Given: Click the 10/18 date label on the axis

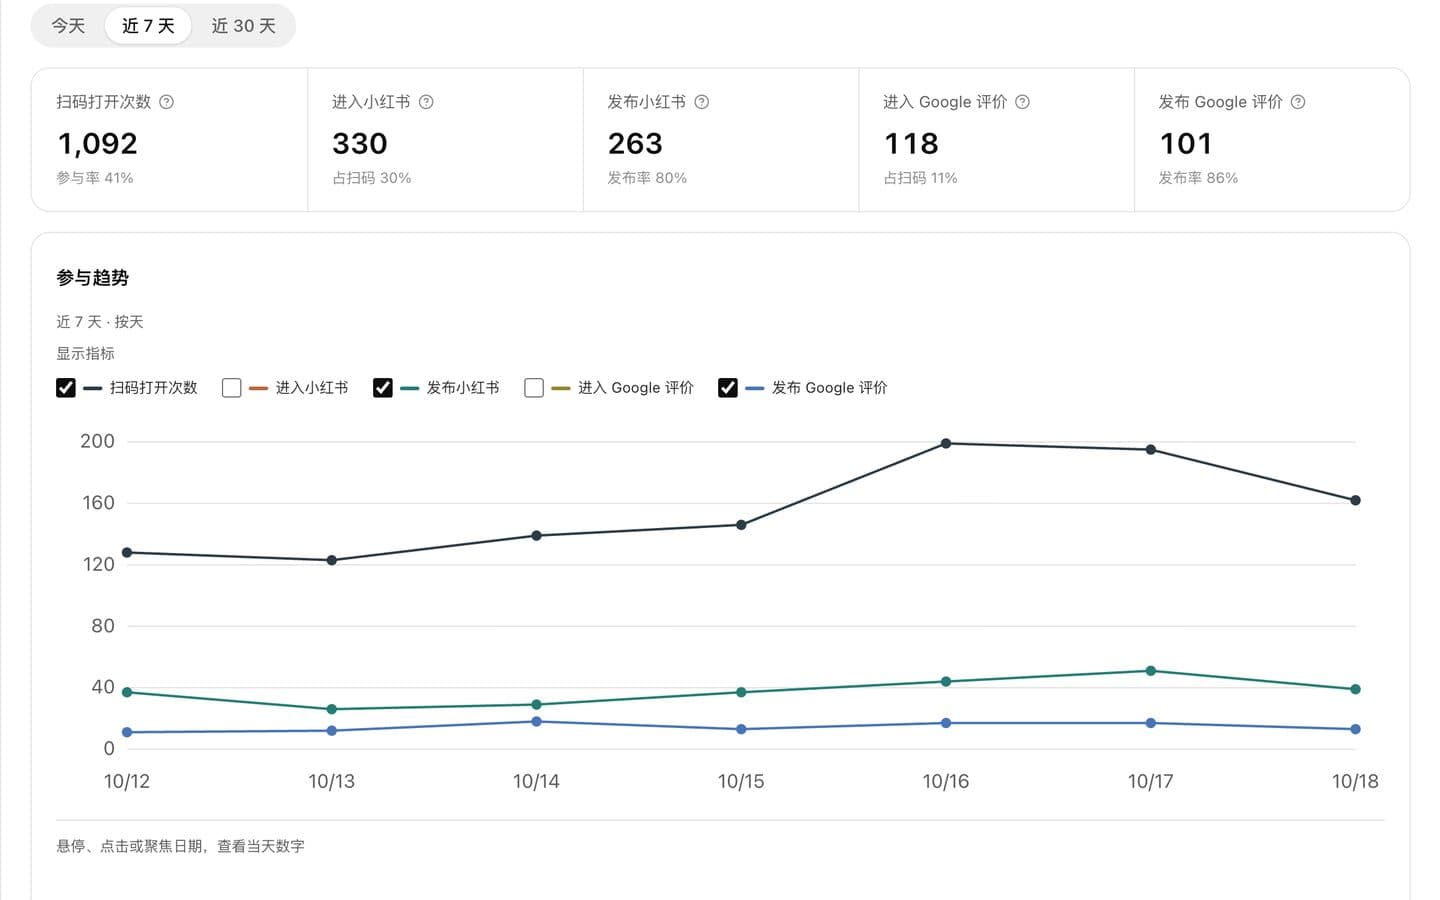Looking at the screenshot, I should tap(1355, 782).
